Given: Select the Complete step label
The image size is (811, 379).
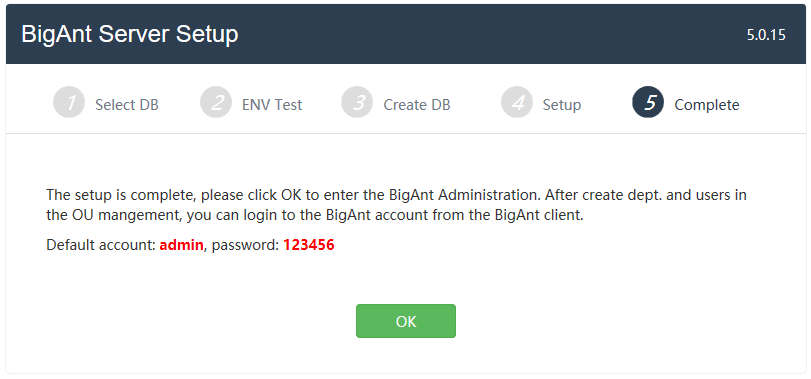Looking at the screenshot, I should coord(707,105).
